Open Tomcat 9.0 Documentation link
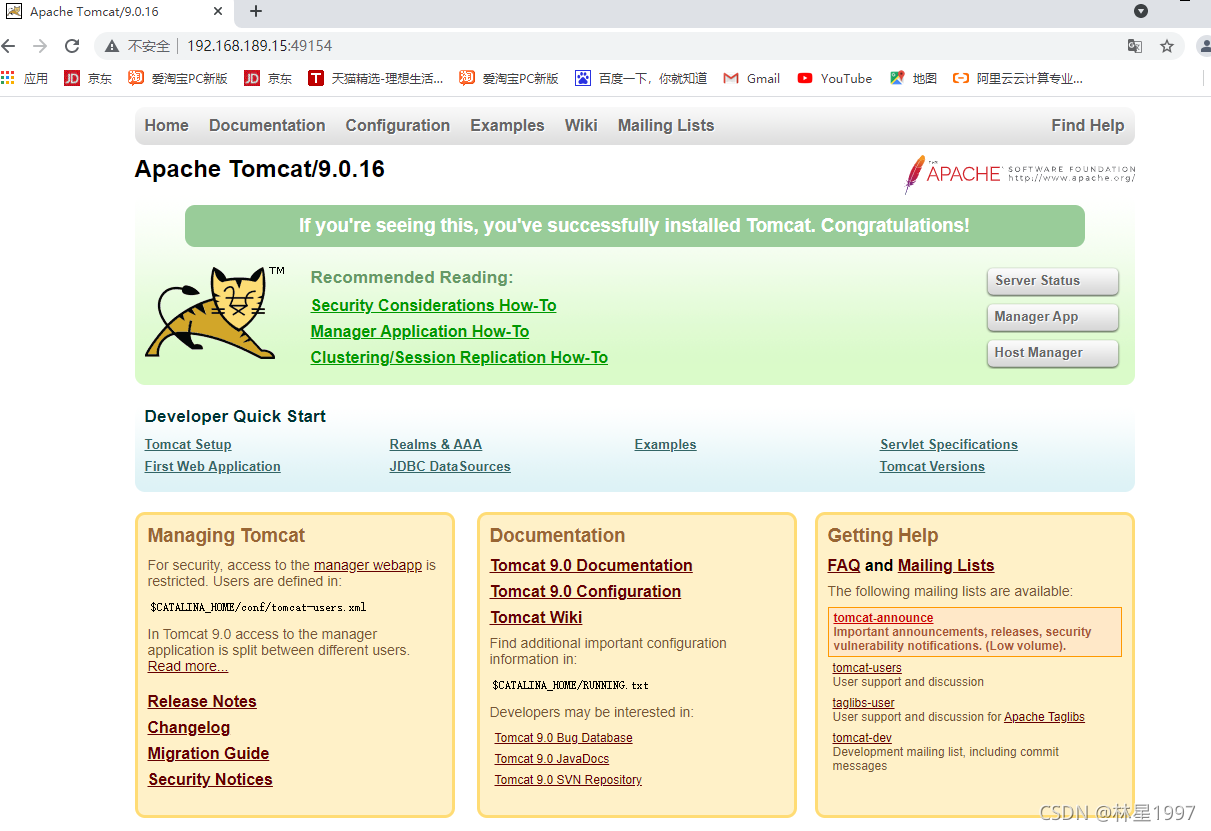Viewport: 1211px width, 831px height. click(x=591, y=565)
